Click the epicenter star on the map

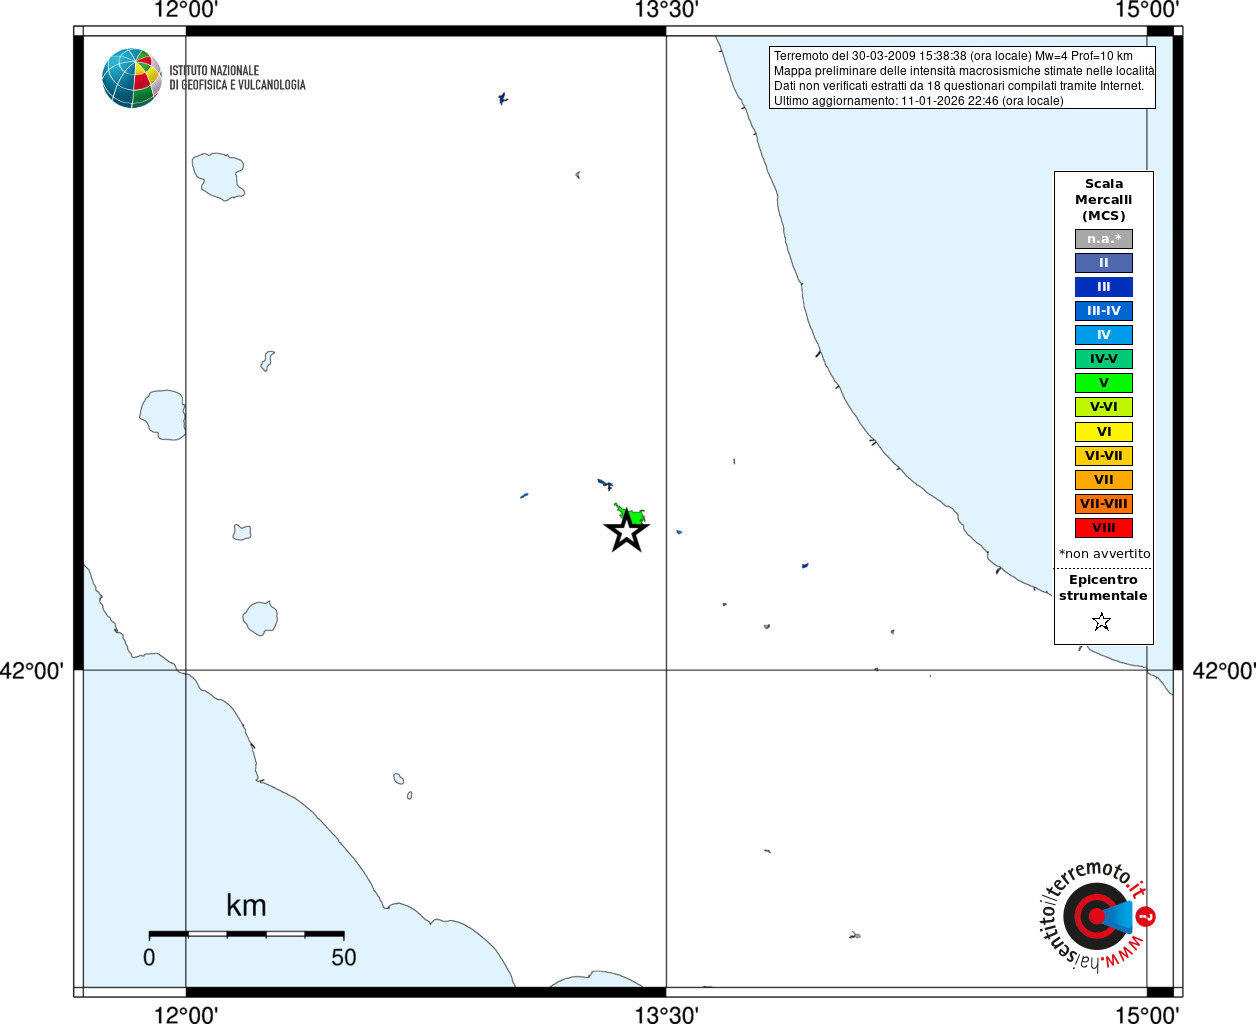pyautogui.click(x=627, y=531)
